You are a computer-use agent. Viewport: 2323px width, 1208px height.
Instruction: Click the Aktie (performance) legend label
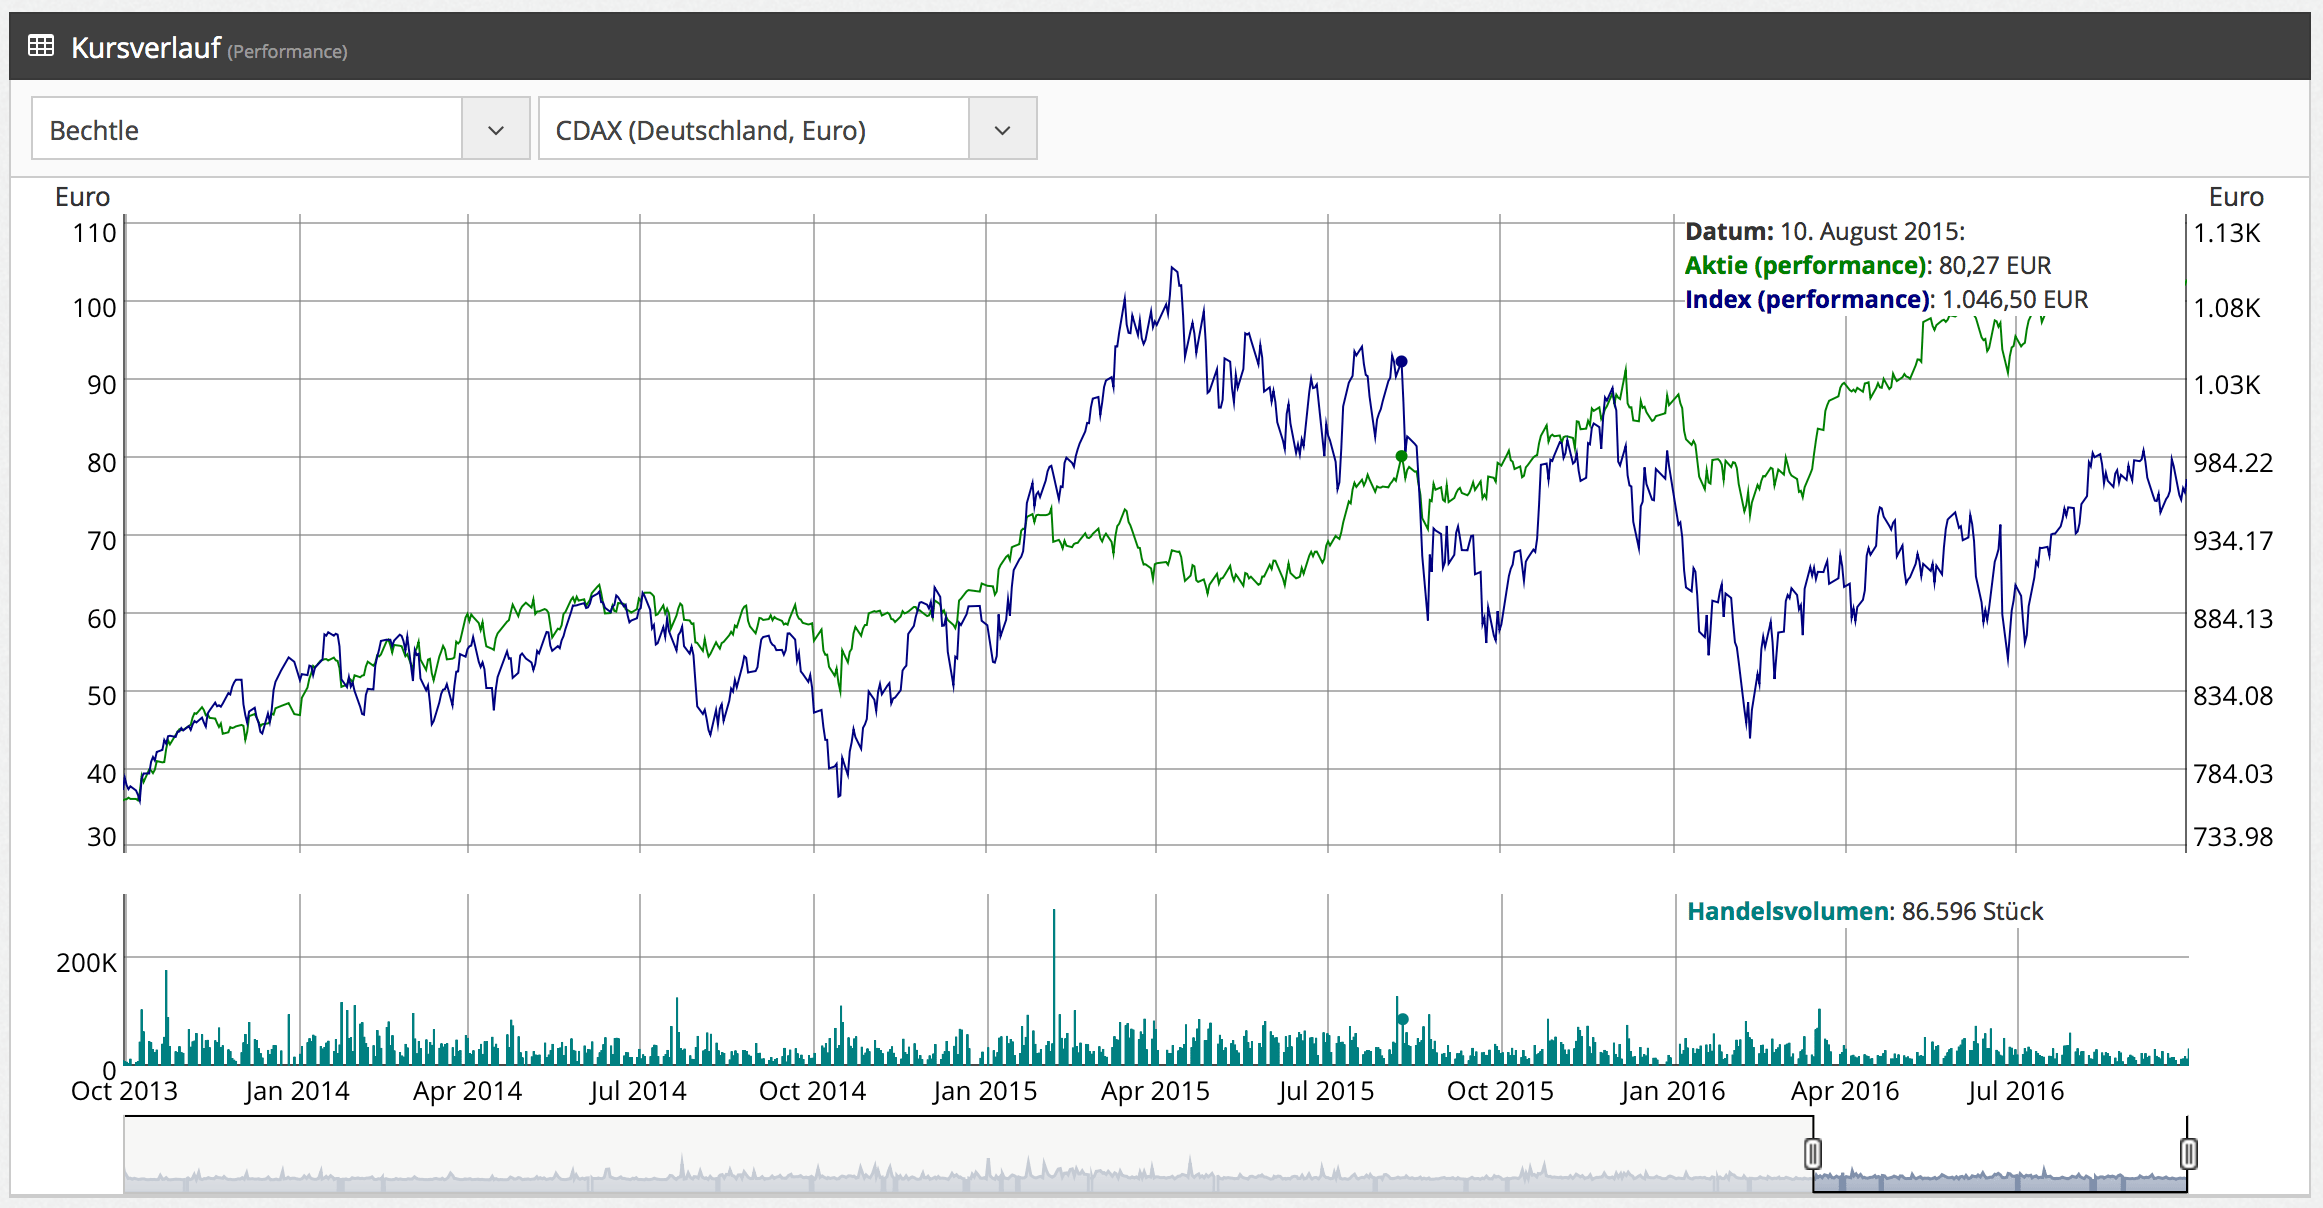pyautogui.click(x=1806, y=266)
